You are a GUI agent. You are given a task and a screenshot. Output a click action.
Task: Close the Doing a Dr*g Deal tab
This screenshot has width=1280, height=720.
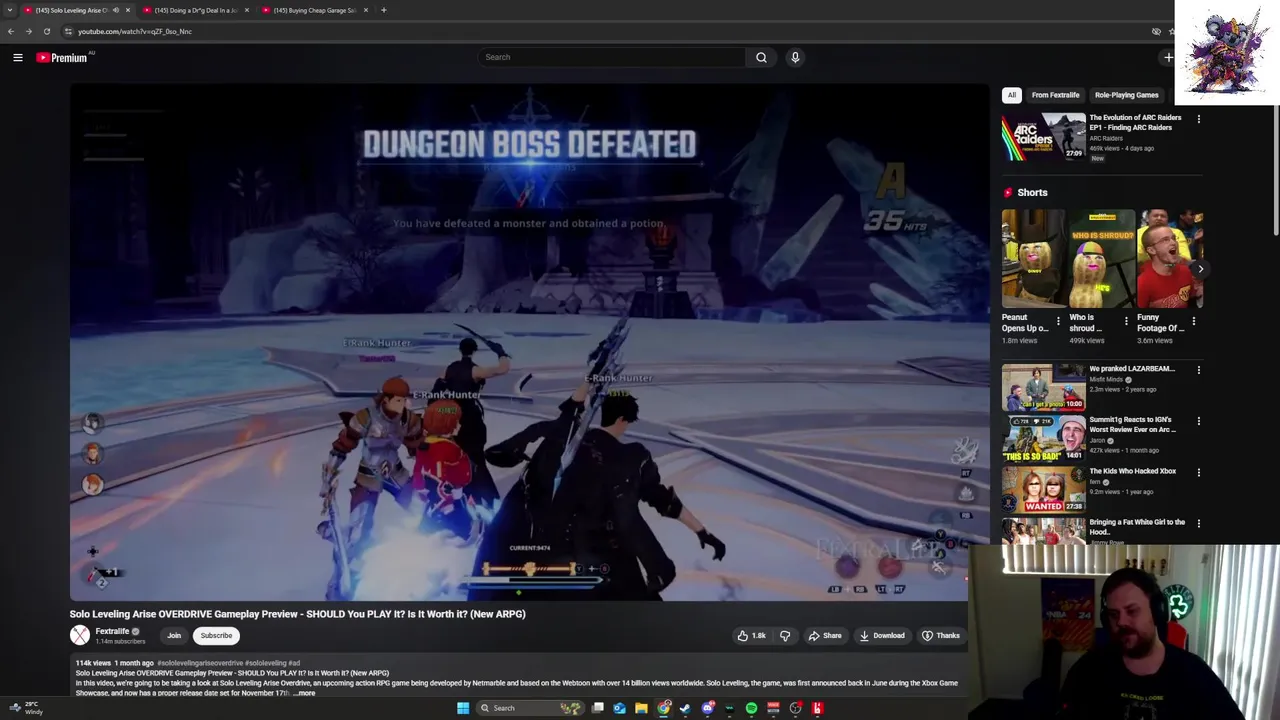pyautogui.click(x=247, y=10)
